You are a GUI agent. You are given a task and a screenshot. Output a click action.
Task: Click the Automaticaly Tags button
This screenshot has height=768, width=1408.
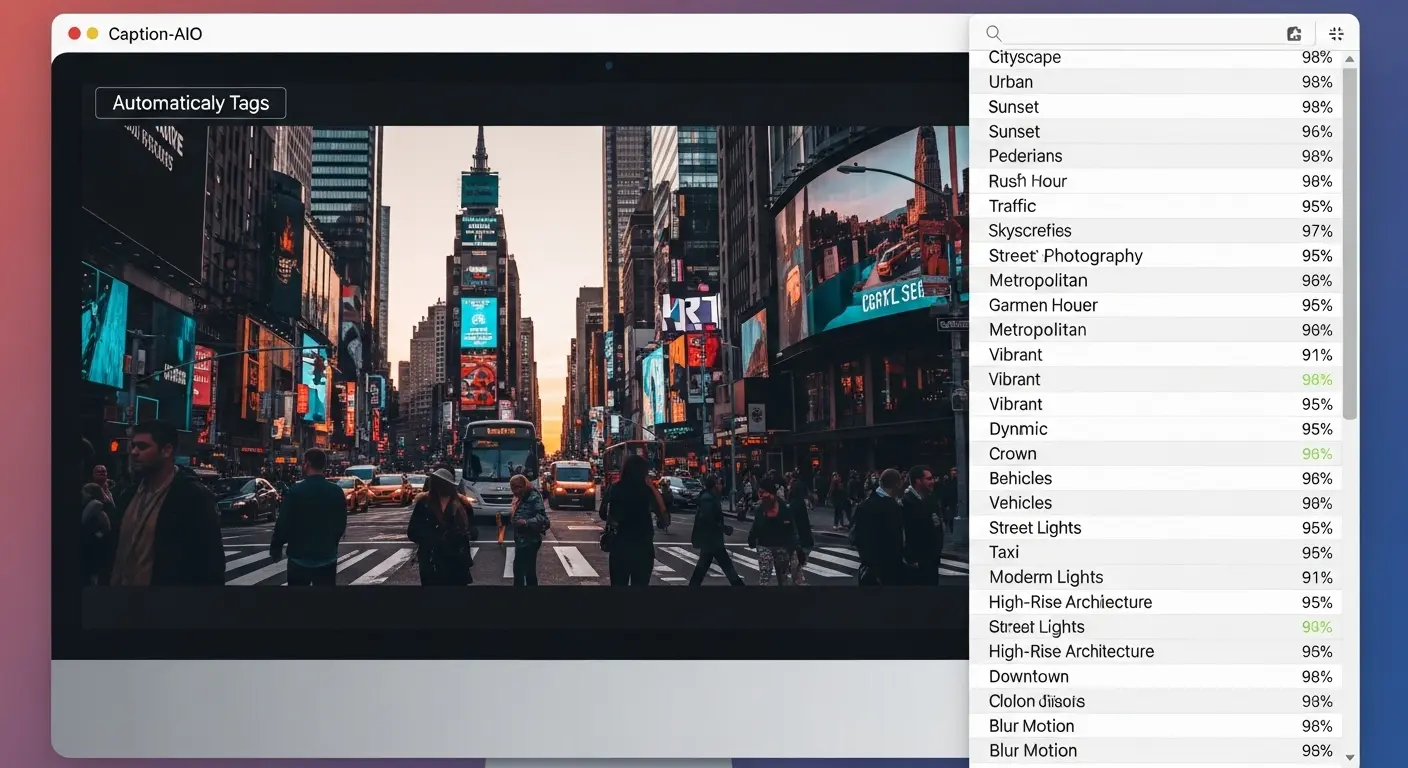[190, 103]
